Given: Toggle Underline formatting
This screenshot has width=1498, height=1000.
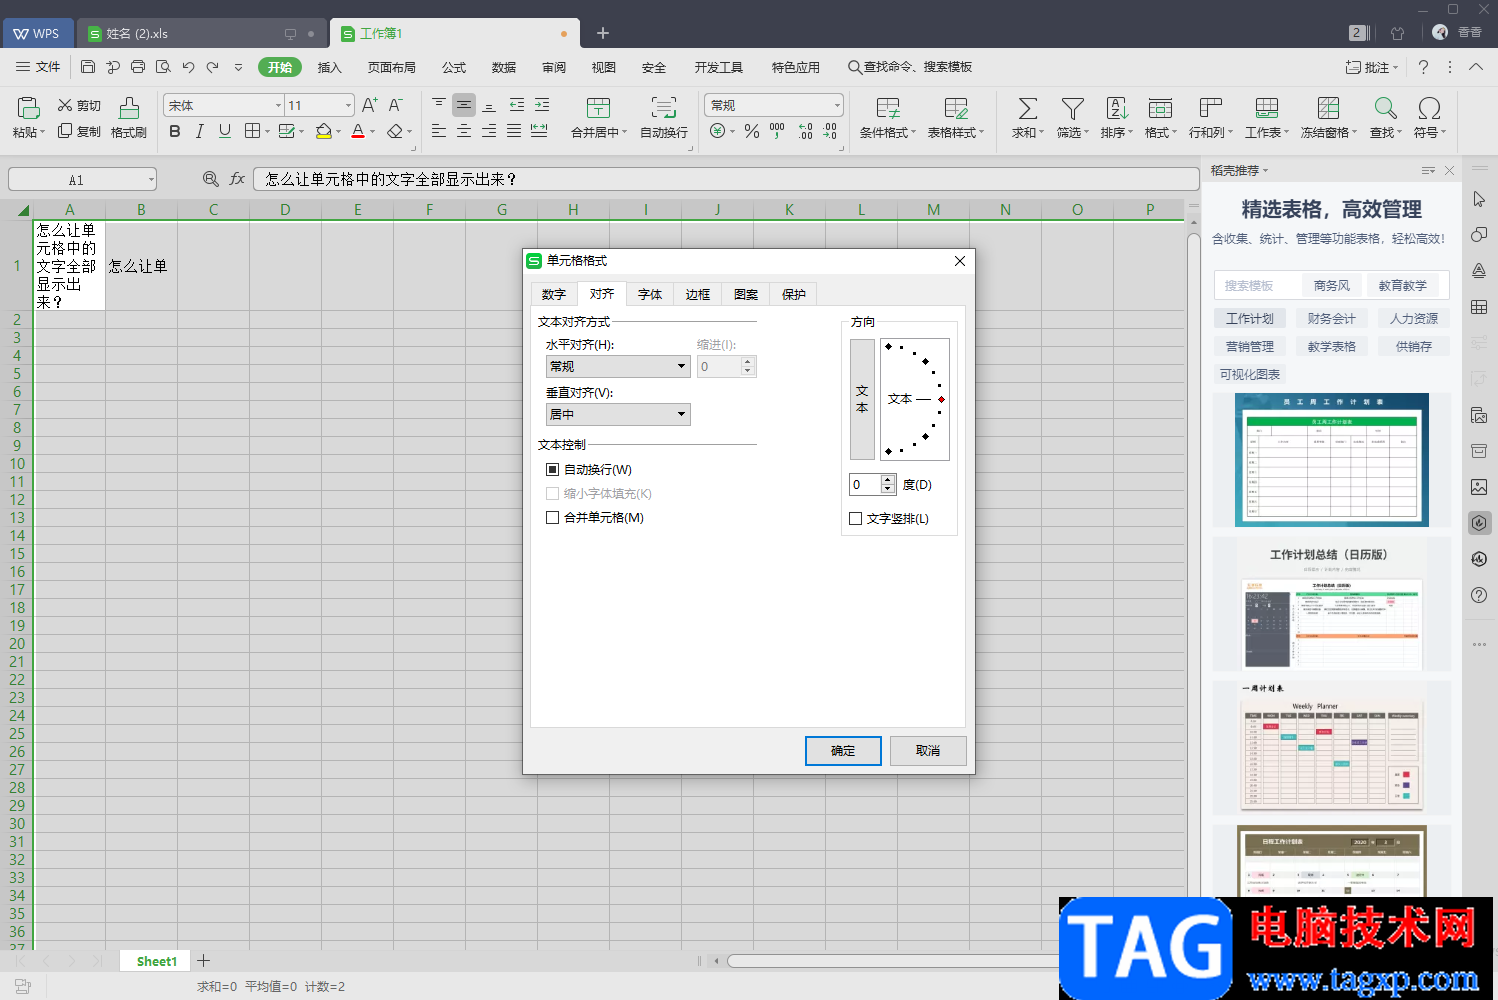Looking at the screenshot, I should click(x=225, y=131).
